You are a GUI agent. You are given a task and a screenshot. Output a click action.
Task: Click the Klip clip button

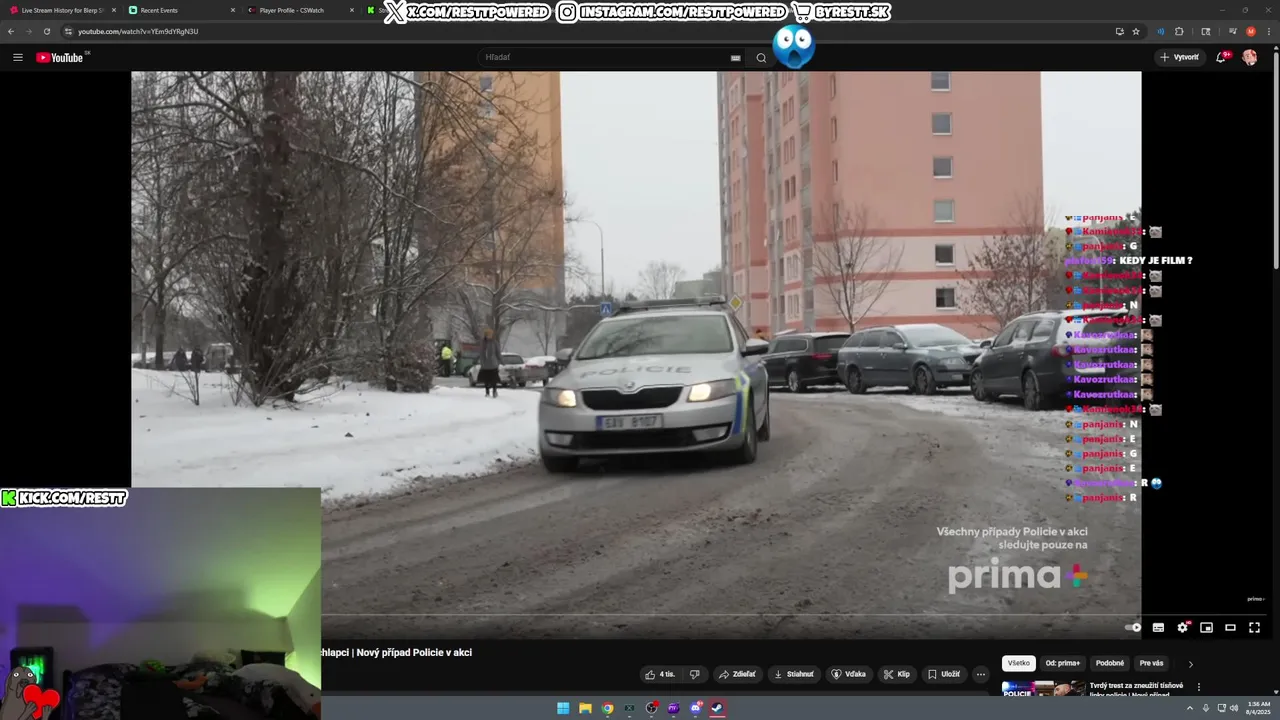click(x=897, y=674)
